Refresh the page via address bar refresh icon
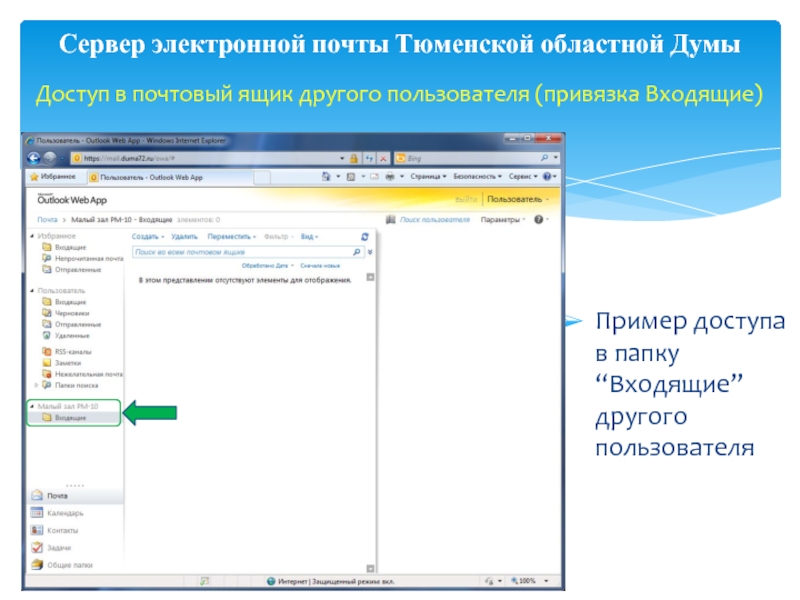The image size is (800, 600). [x=369, y=158]
